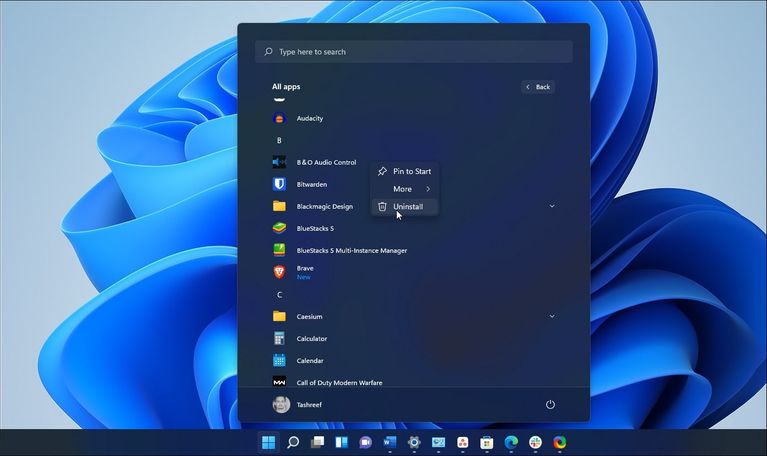
Task: Expand the Blackmagic Design folder chevron
Action: [x=552, y=206]
